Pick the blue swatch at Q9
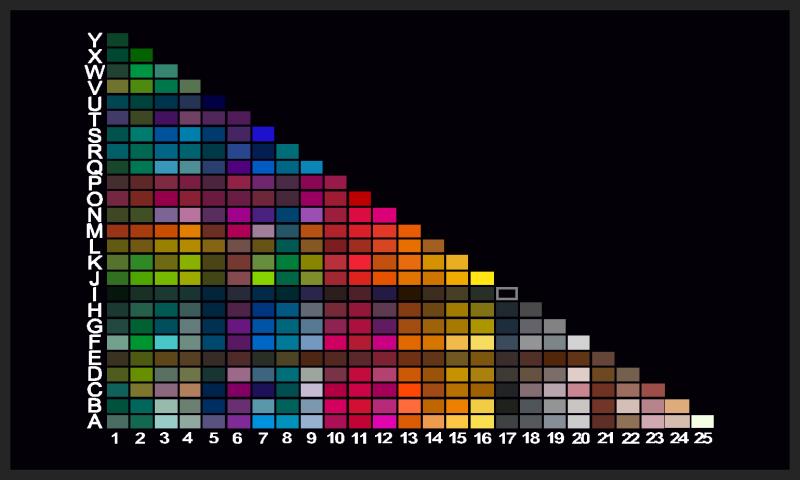Image resolution: width=800 pixels, height=480 pixels. (x=311, y=167)
